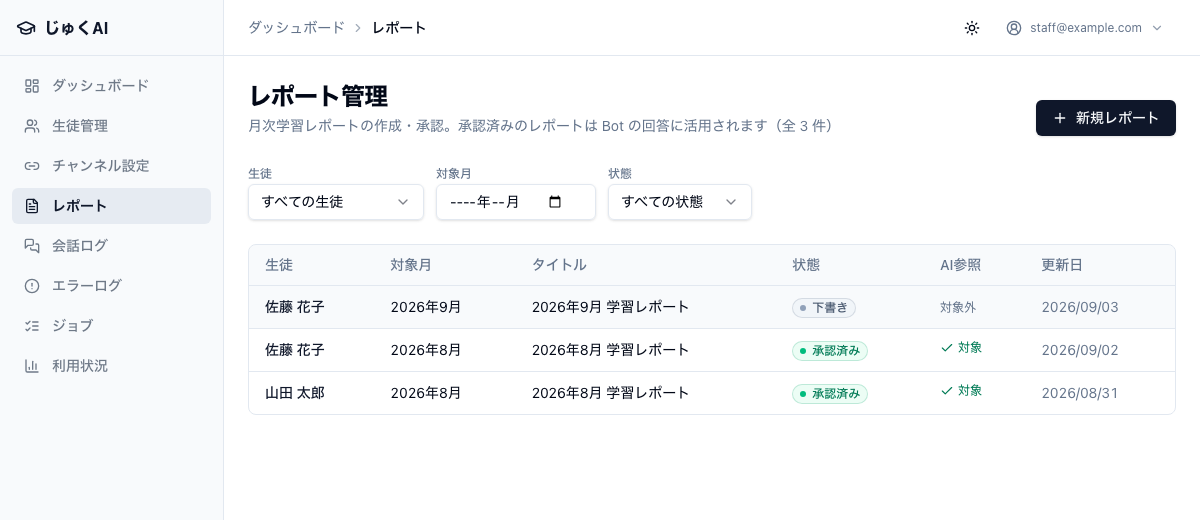Viewport: 1200px width, 520px height.
Task: Open 利用状況 in the sidebar
Action: coord(111,366)
